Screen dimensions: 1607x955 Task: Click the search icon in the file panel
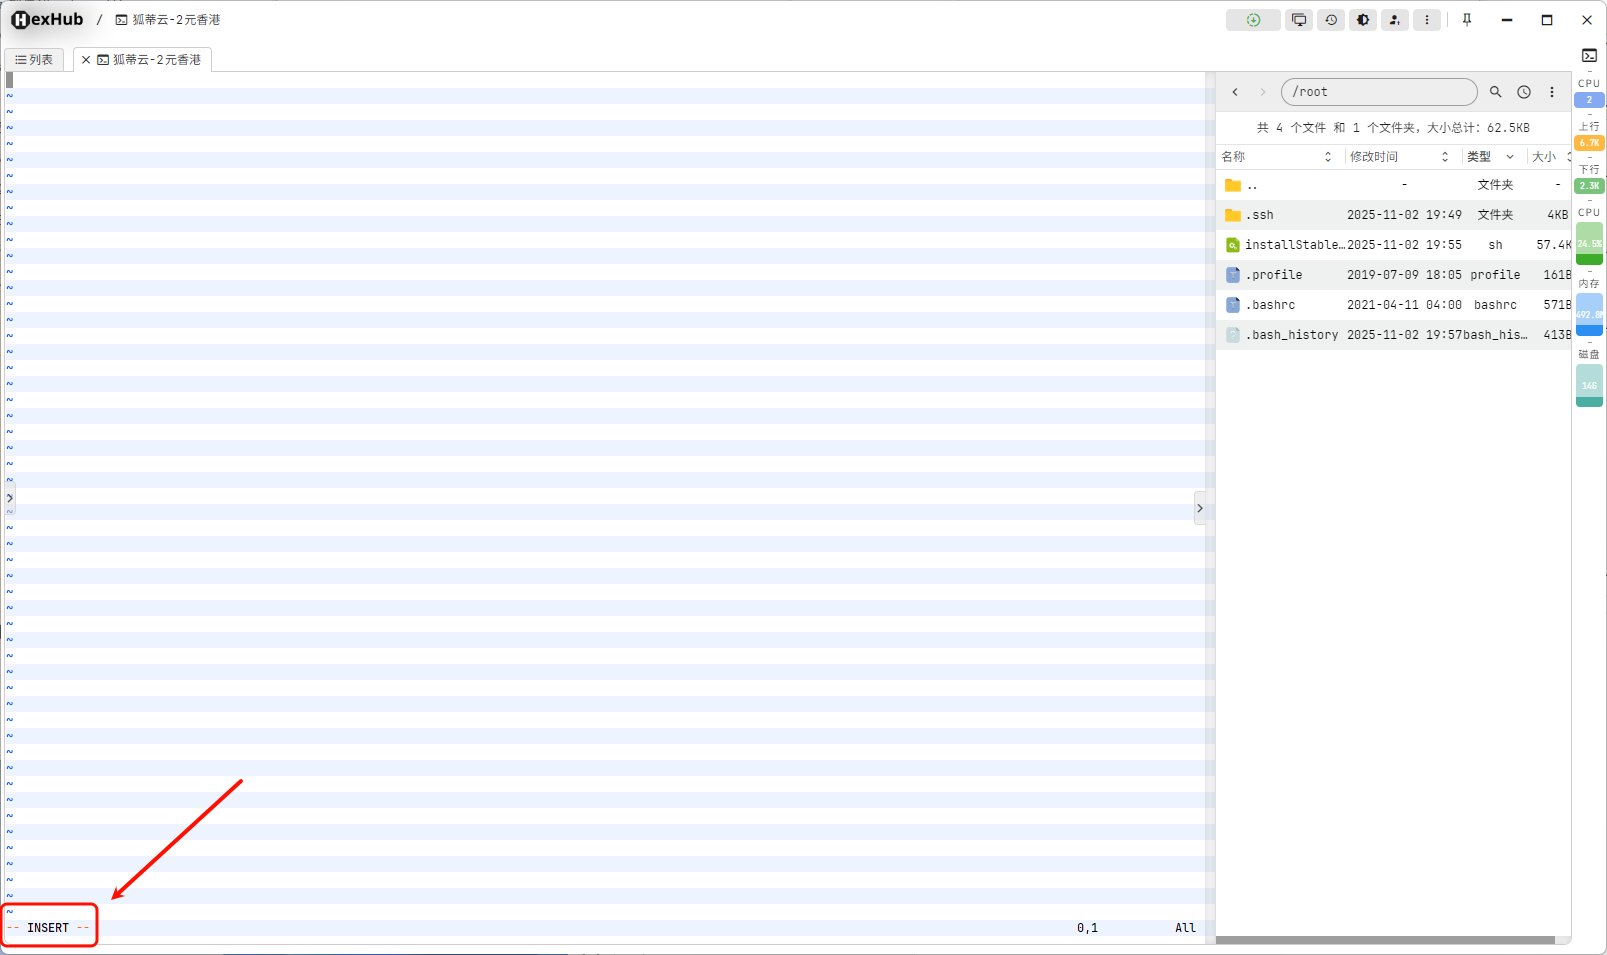pyautogui.click(x=1496, y=92)
